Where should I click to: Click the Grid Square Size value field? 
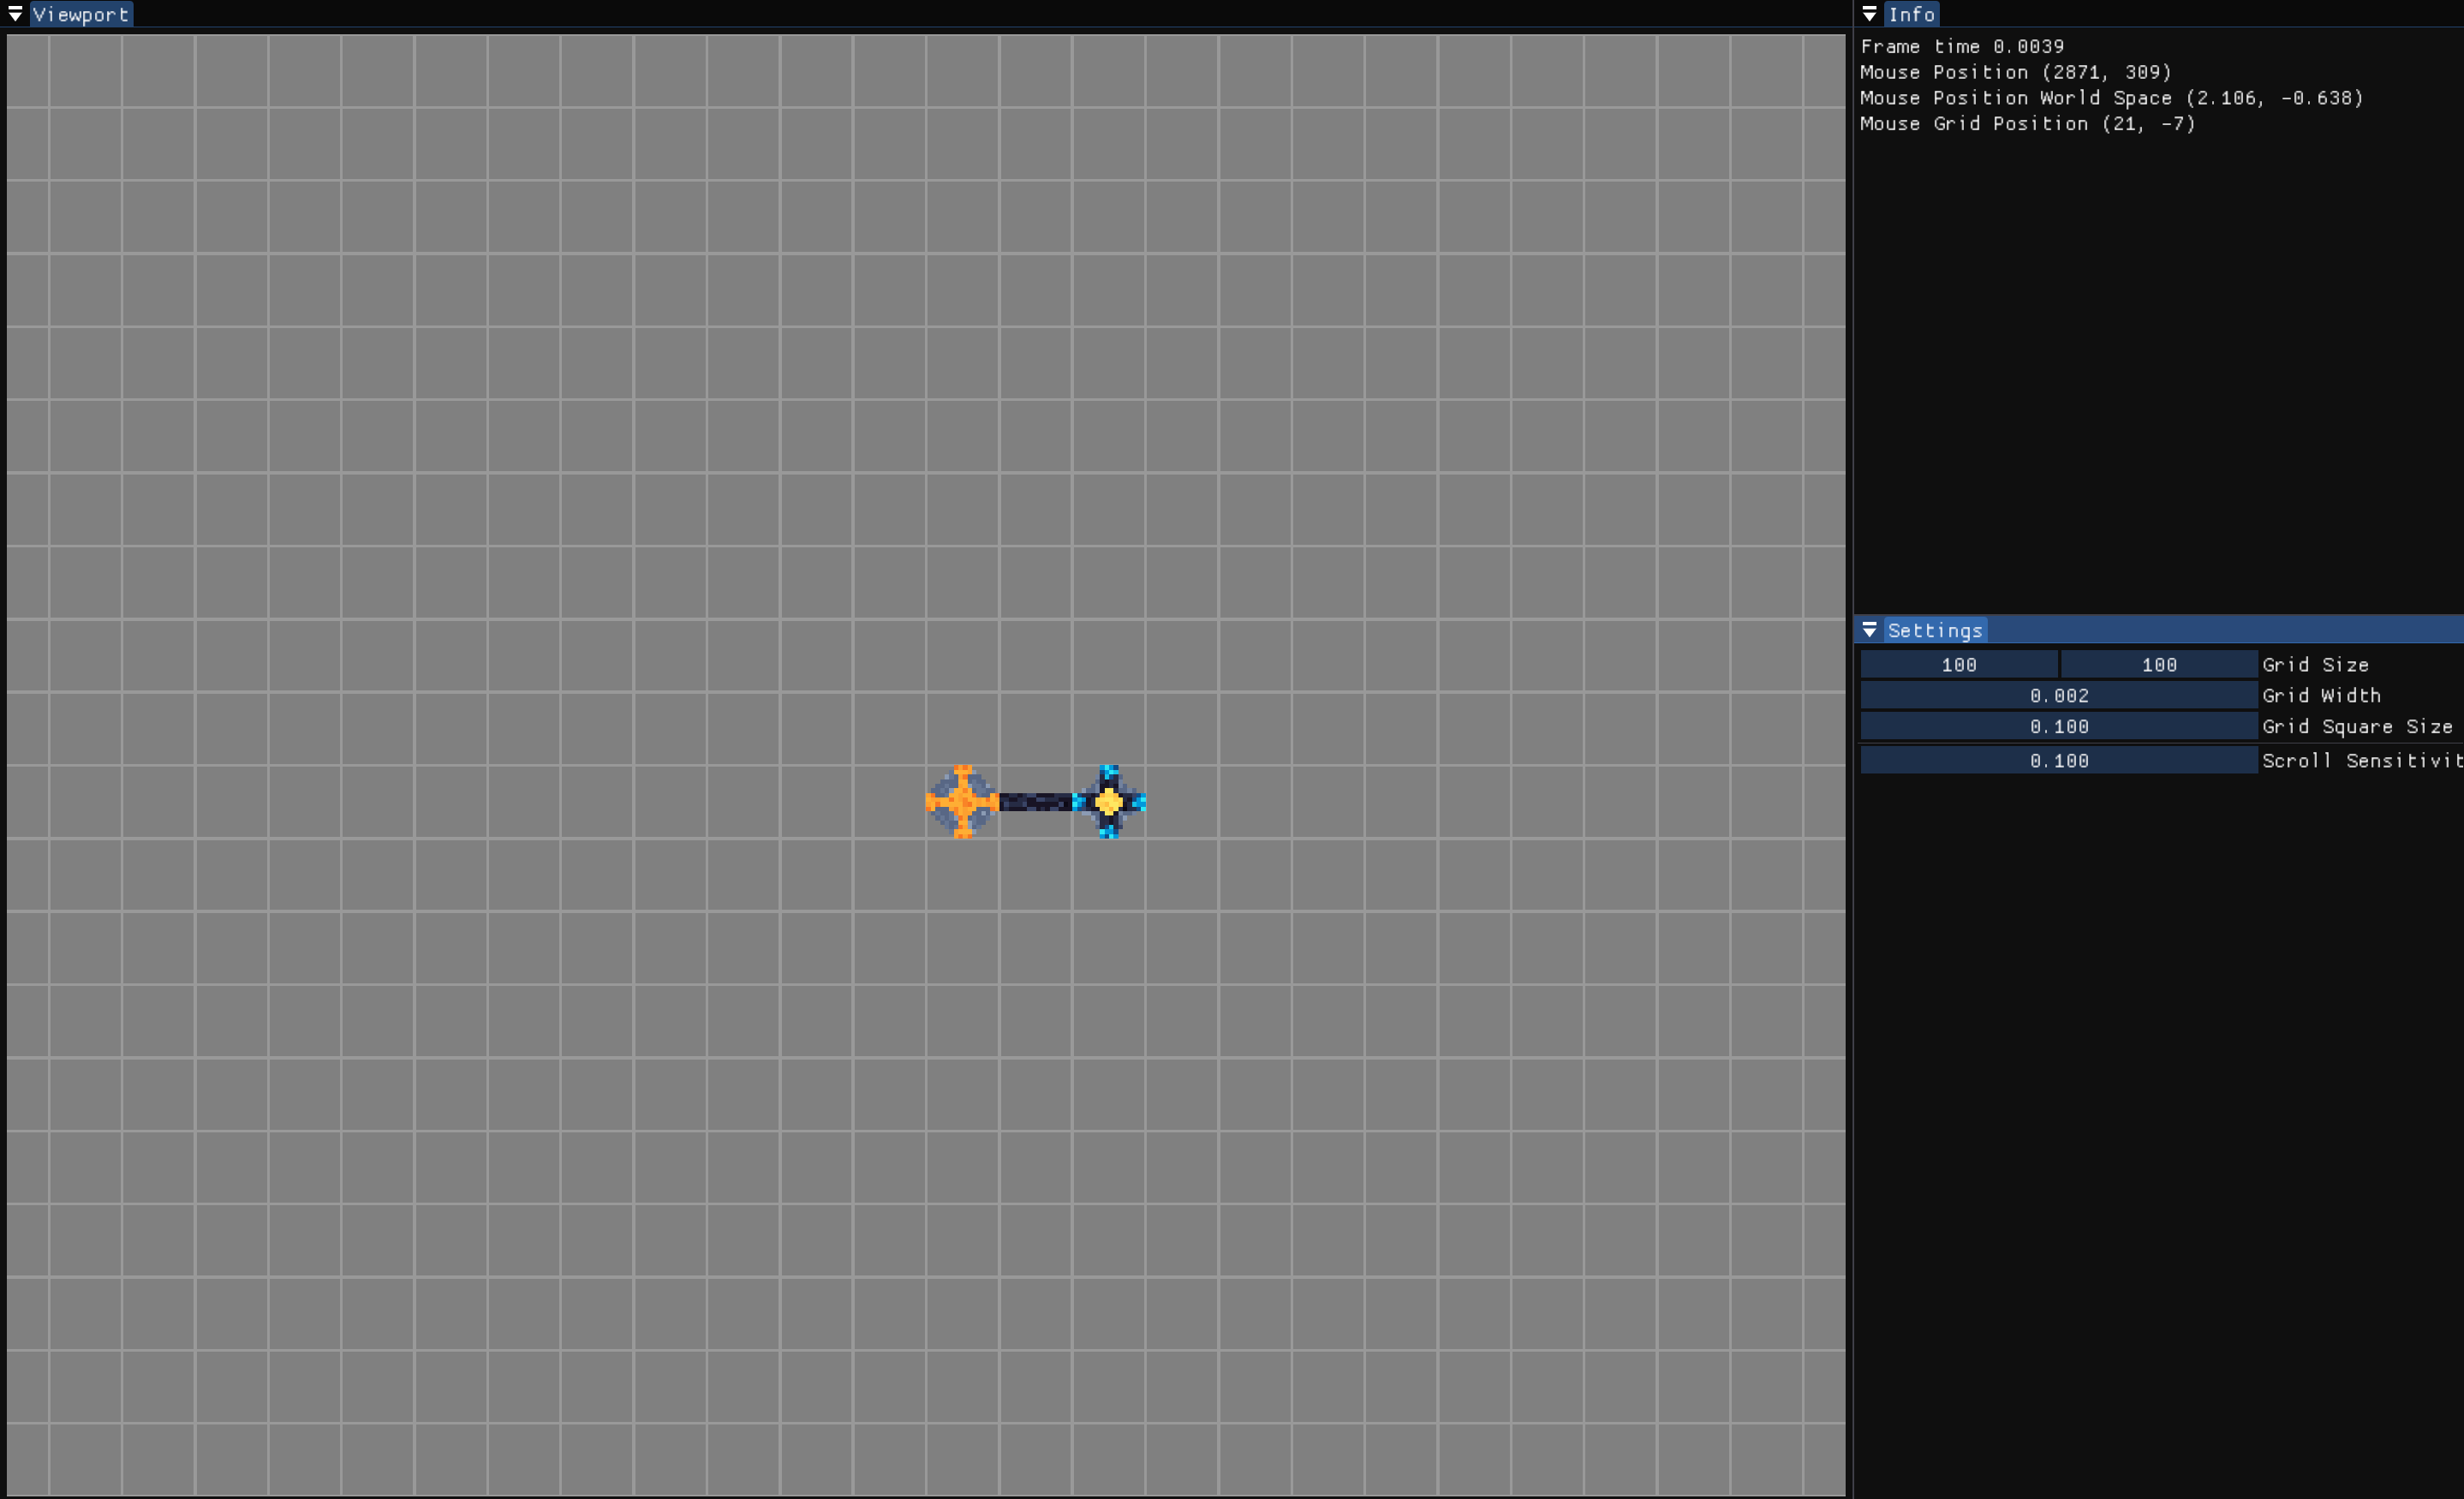pyautogui.click(x=2058, y=727)
